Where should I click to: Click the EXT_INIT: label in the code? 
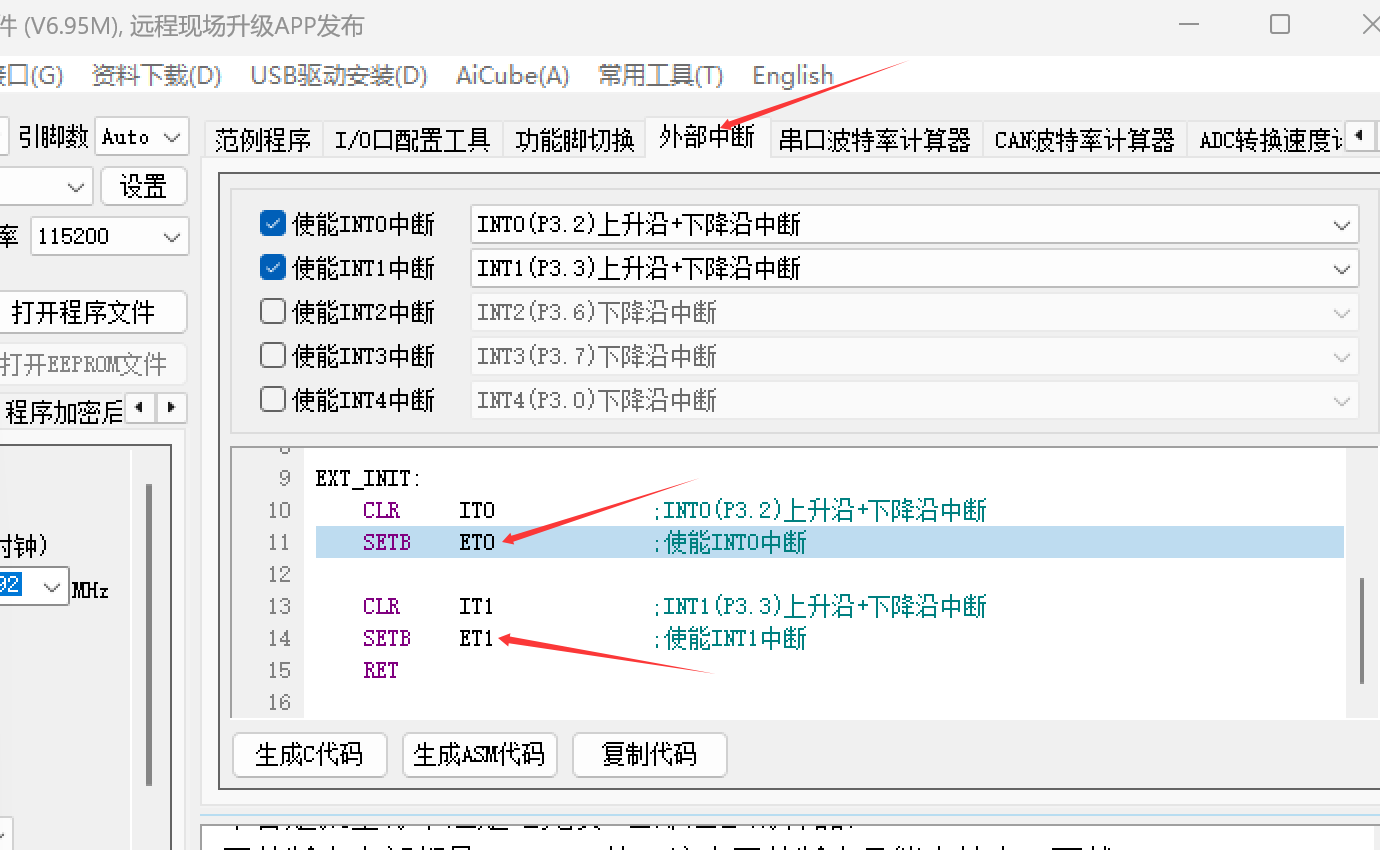368,479
